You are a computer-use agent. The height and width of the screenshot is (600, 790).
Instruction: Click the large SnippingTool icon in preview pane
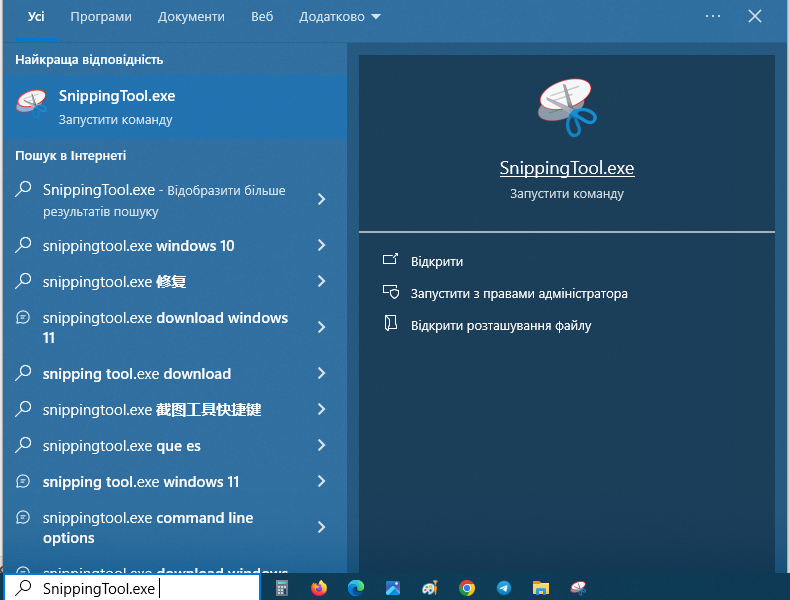click(x=567, y=108)
